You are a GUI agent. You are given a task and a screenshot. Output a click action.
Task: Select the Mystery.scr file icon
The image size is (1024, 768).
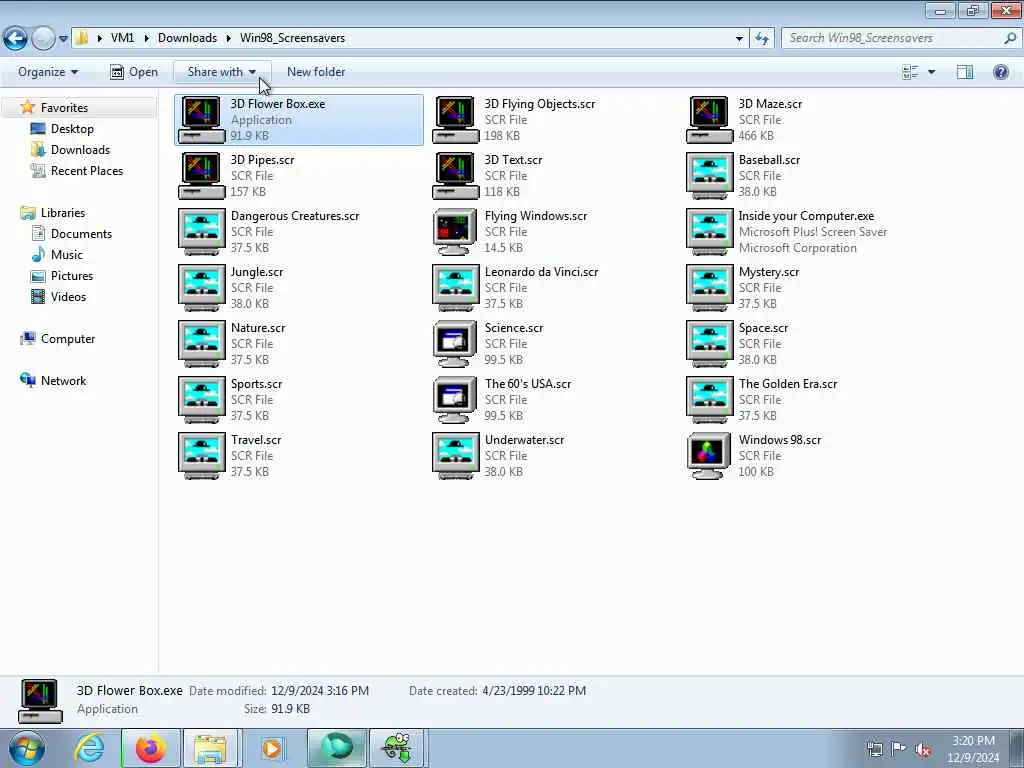pyautogui.click(x=709, y=288)
